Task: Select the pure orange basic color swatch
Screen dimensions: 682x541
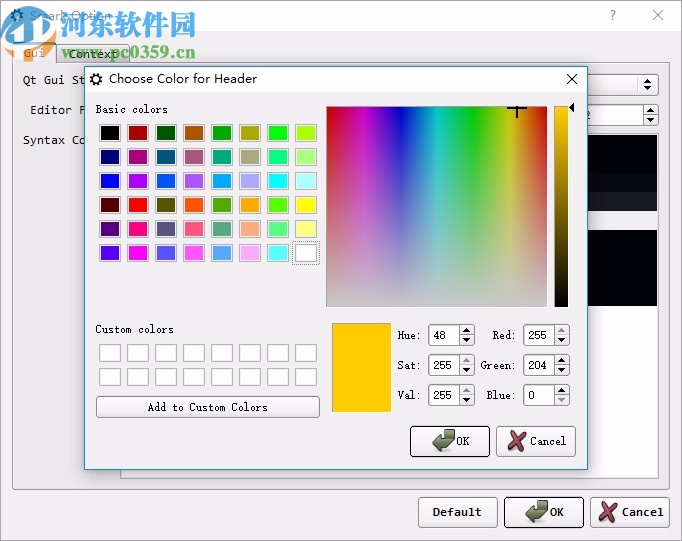Action: 250,205
